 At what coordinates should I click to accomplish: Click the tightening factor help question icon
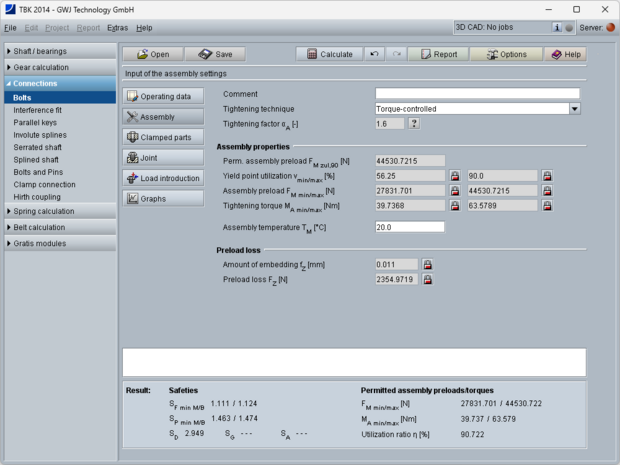pos(414,123)
